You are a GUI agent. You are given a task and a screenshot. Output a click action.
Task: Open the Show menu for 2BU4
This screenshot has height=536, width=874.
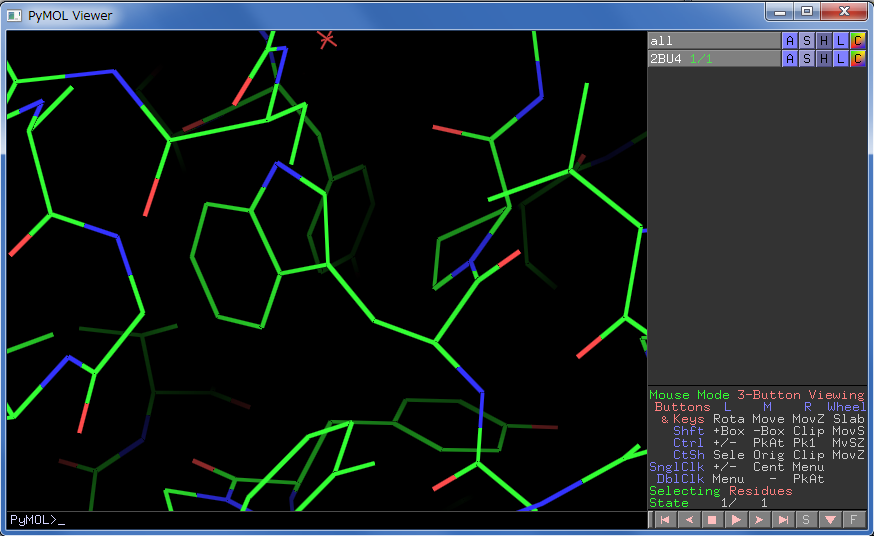tap(807, 59)
